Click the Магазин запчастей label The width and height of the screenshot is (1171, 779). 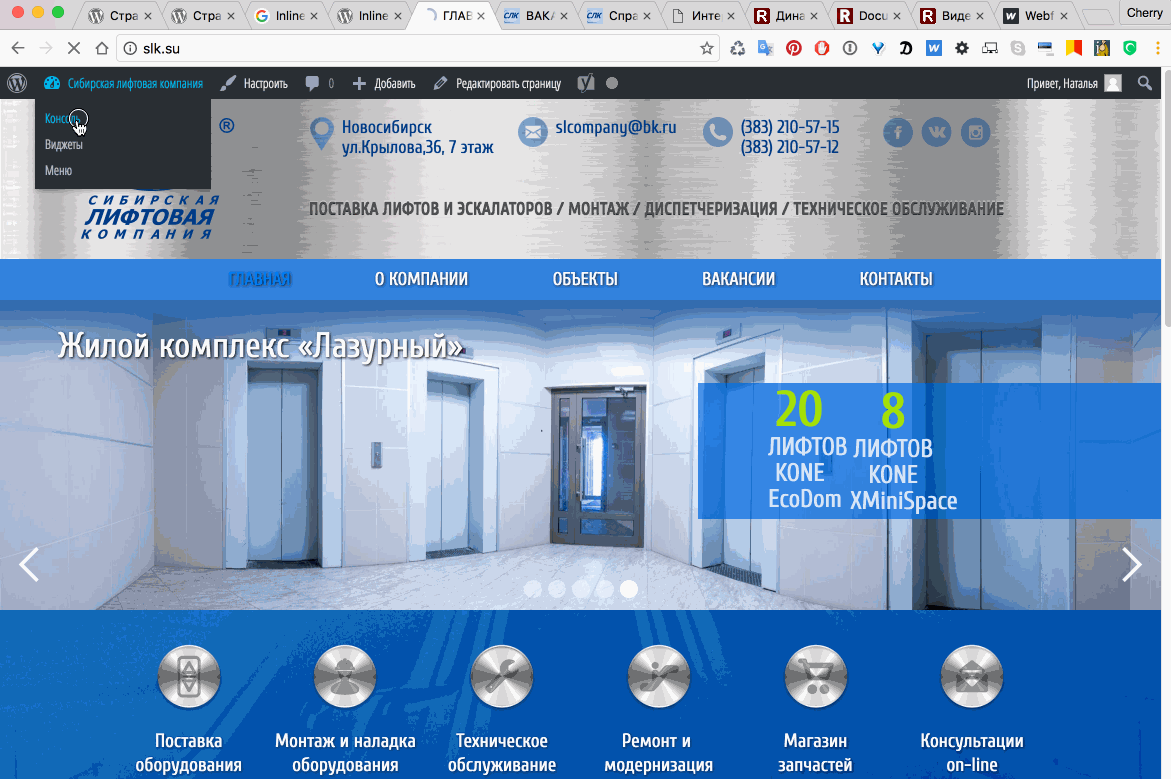(816, 753)
